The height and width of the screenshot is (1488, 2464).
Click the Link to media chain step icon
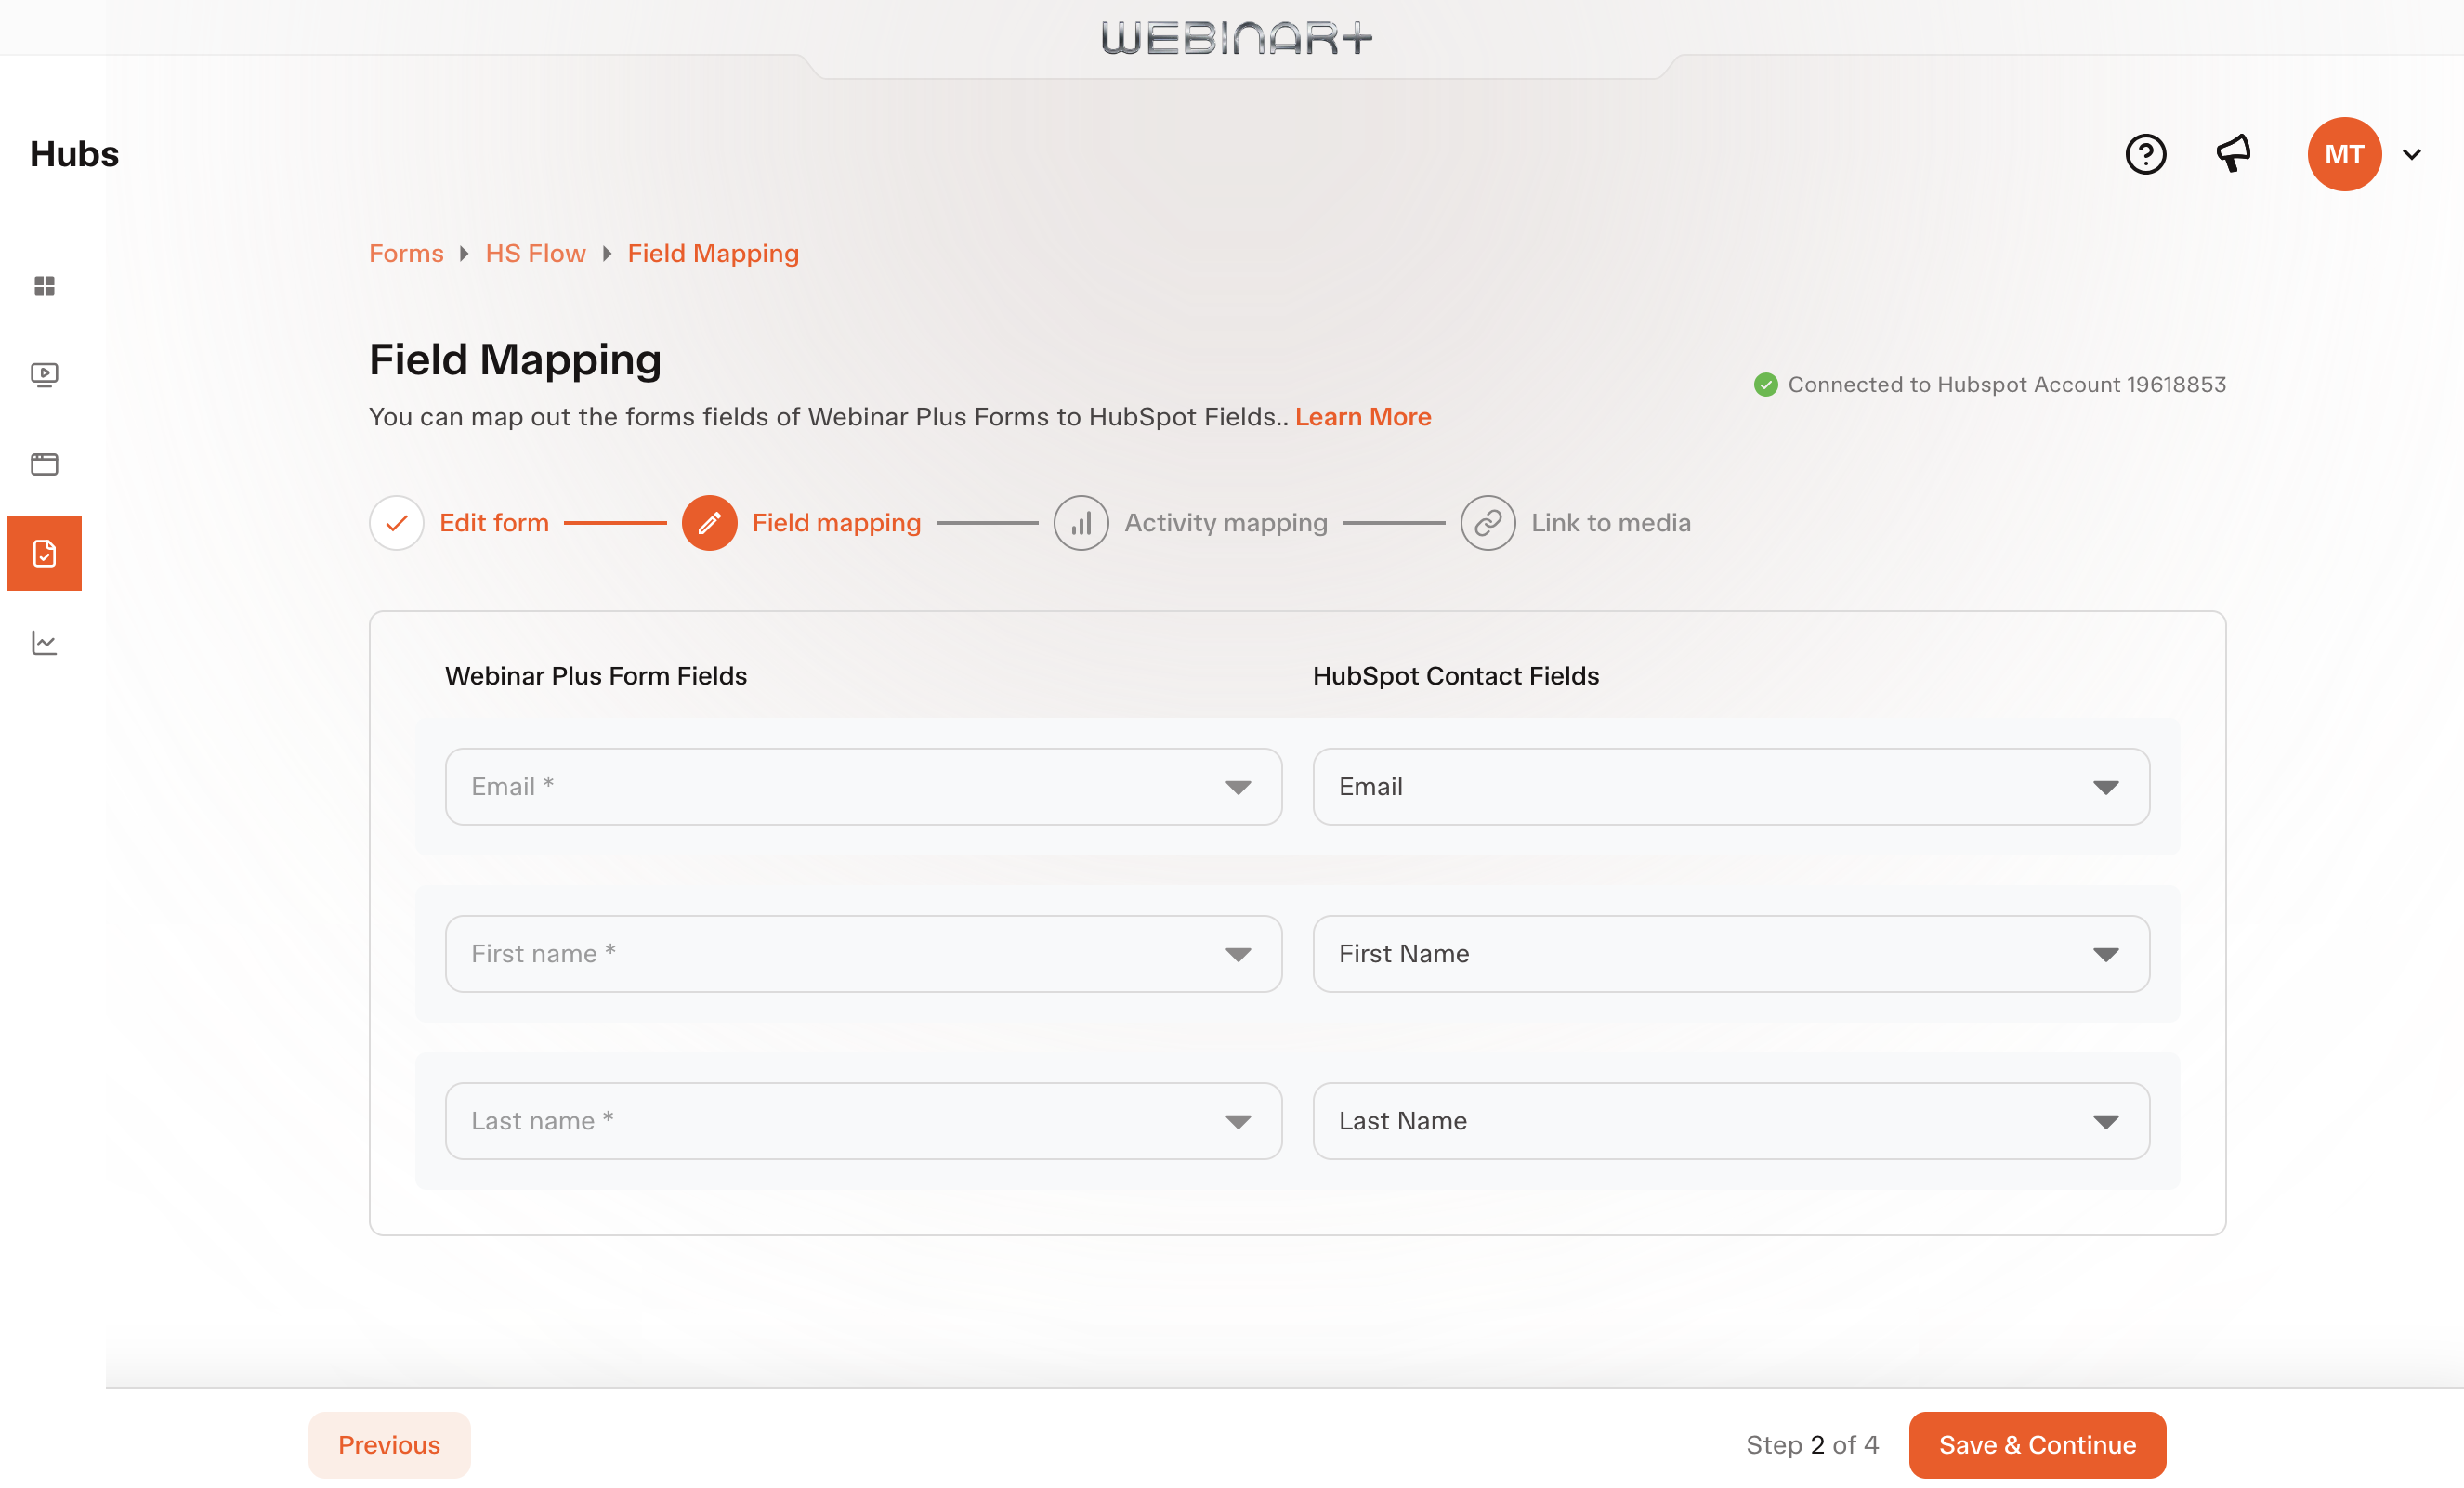[1488, 523]
